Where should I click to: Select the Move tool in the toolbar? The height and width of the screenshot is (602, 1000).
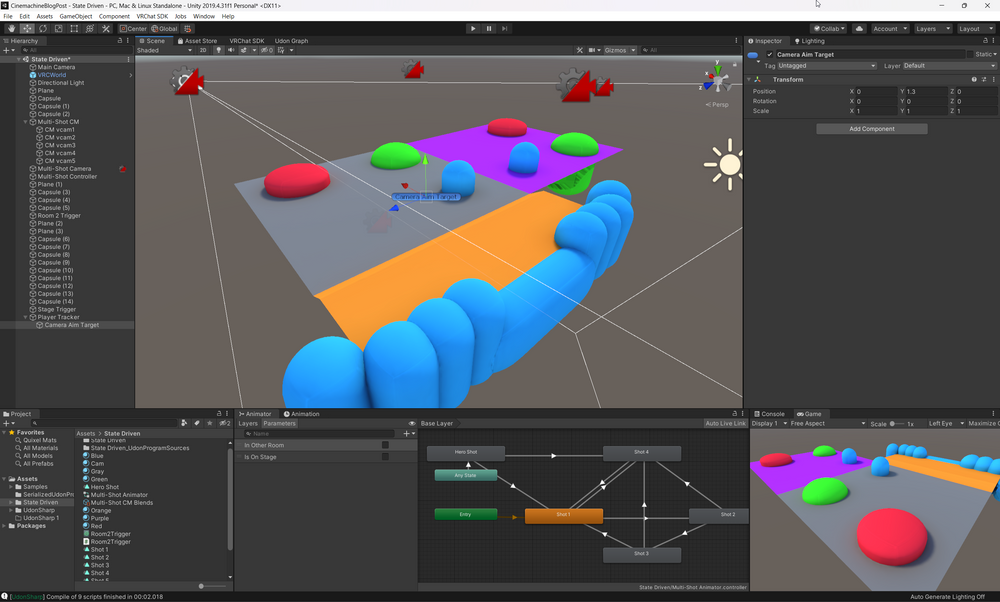26,28
